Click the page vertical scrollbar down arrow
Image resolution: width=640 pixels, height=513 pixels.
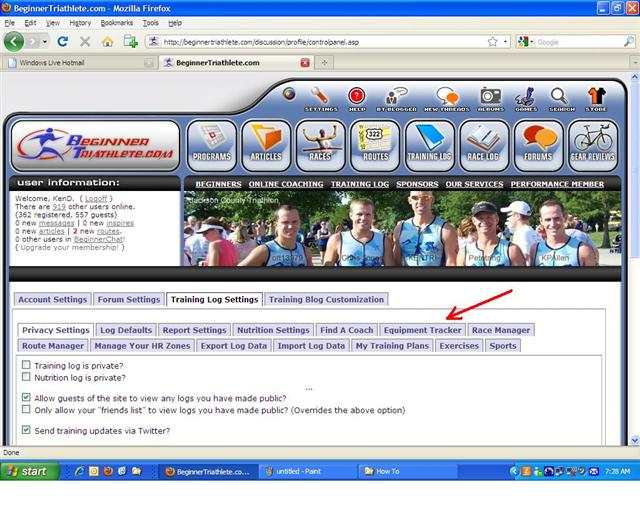[x=635, y=440]
